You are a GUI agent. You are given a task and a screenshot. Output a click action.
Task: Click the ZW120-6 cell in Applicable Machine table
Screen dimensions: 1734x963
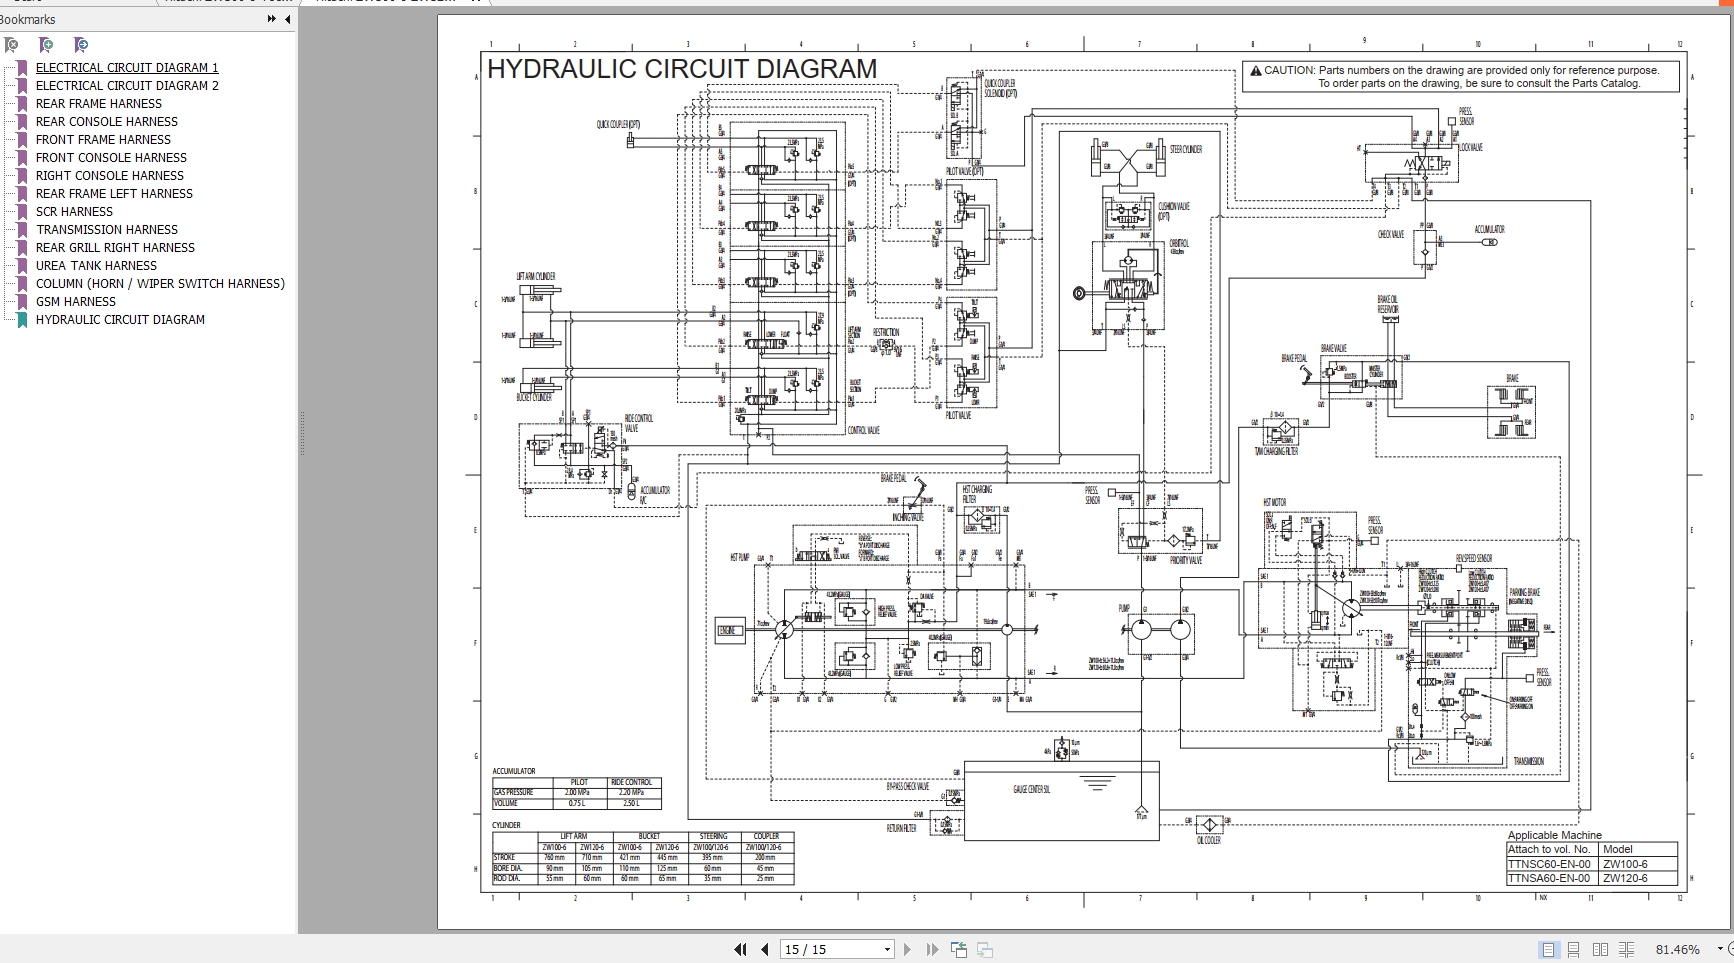pyautogui.click(x=1638, y=878)
